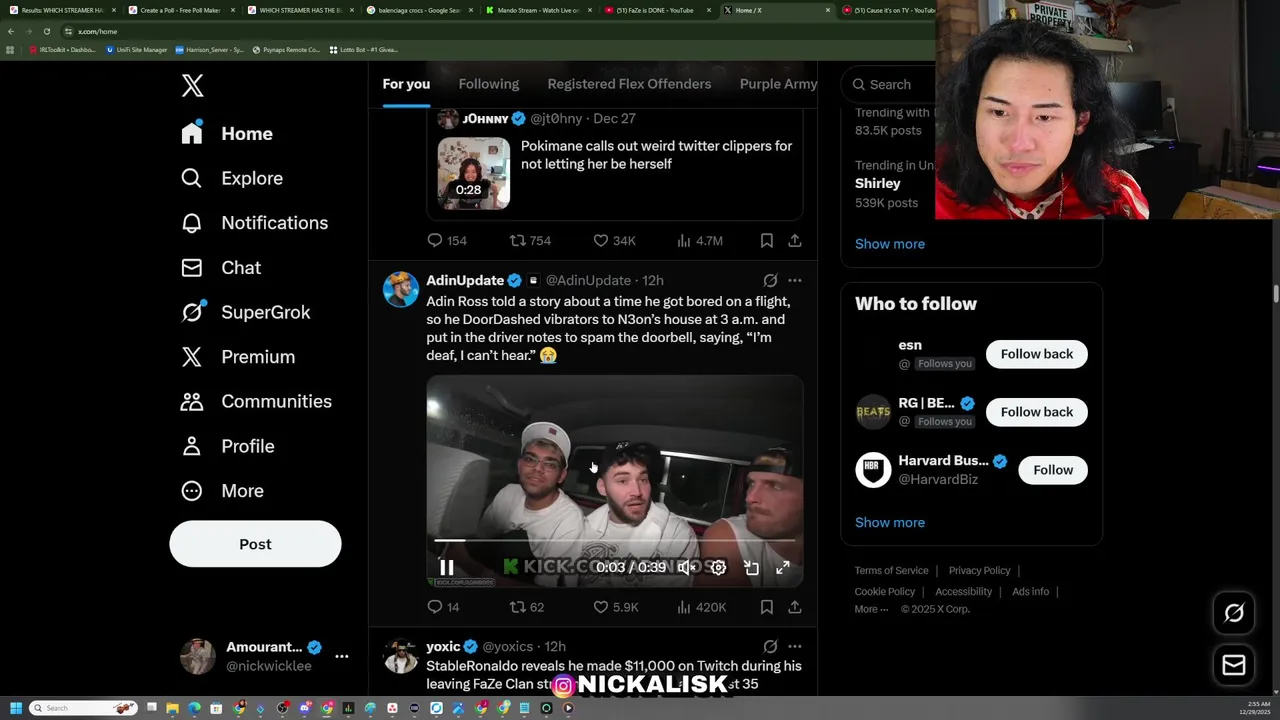Expand the footer More links menu
The width and height of the screenshot is (1280, 720).
tap(871, 609)
